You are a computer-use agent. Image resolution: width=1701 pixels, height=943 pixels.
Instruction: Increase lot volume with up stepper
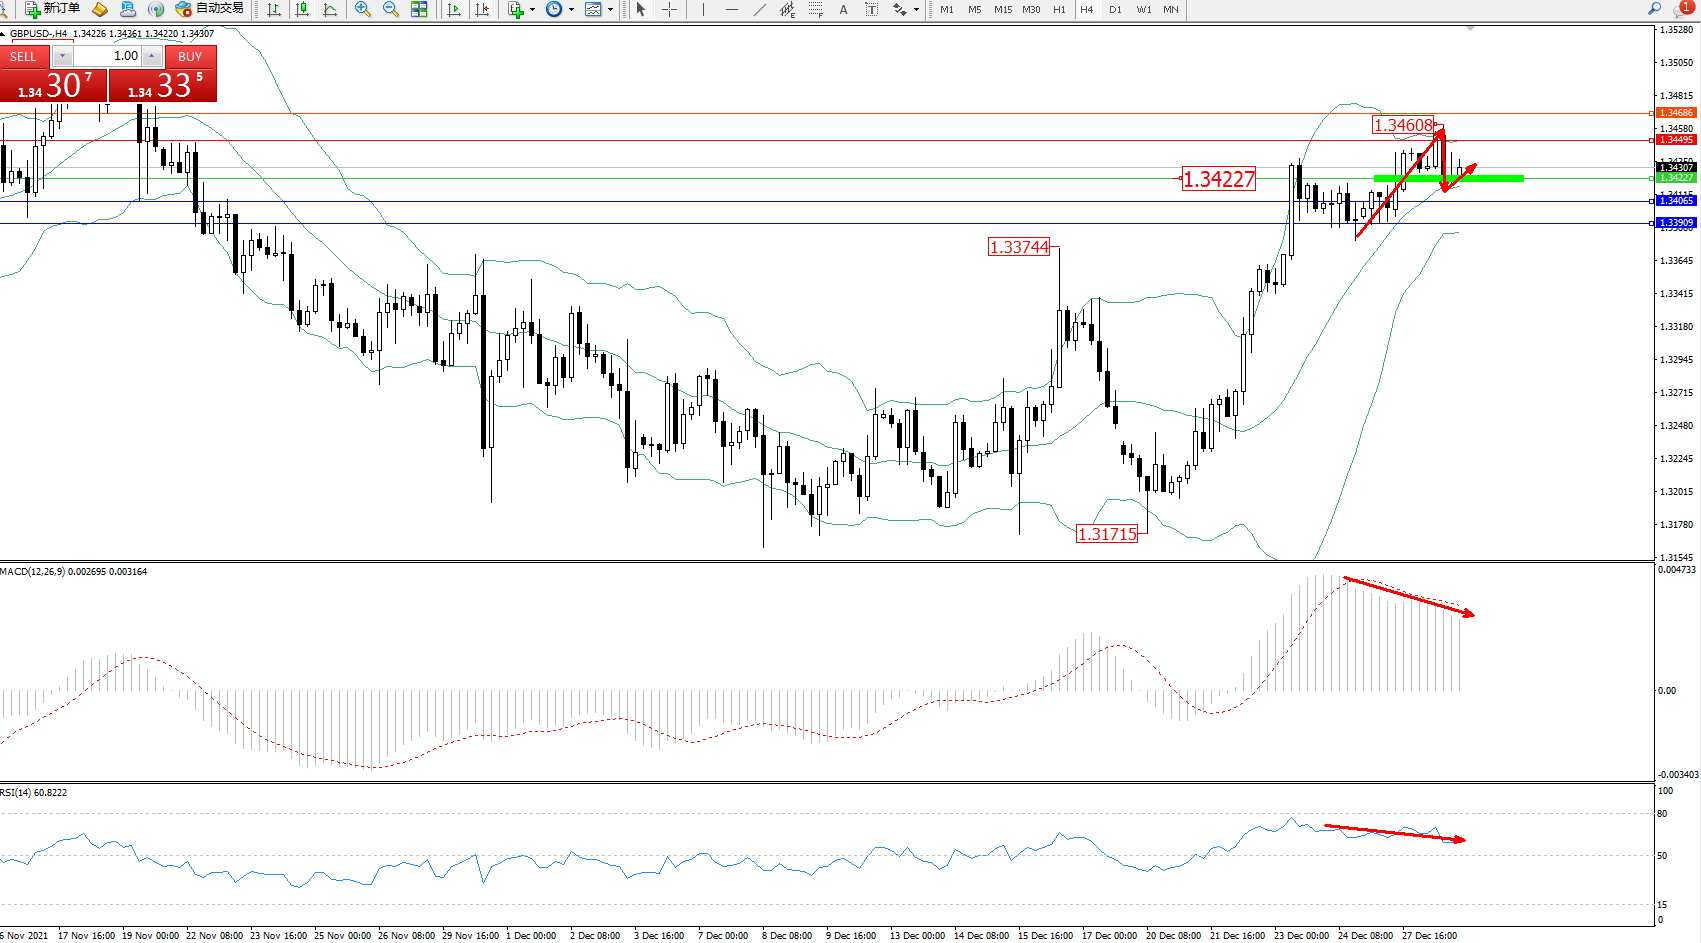pyautogui.click(x=151, y=56)
